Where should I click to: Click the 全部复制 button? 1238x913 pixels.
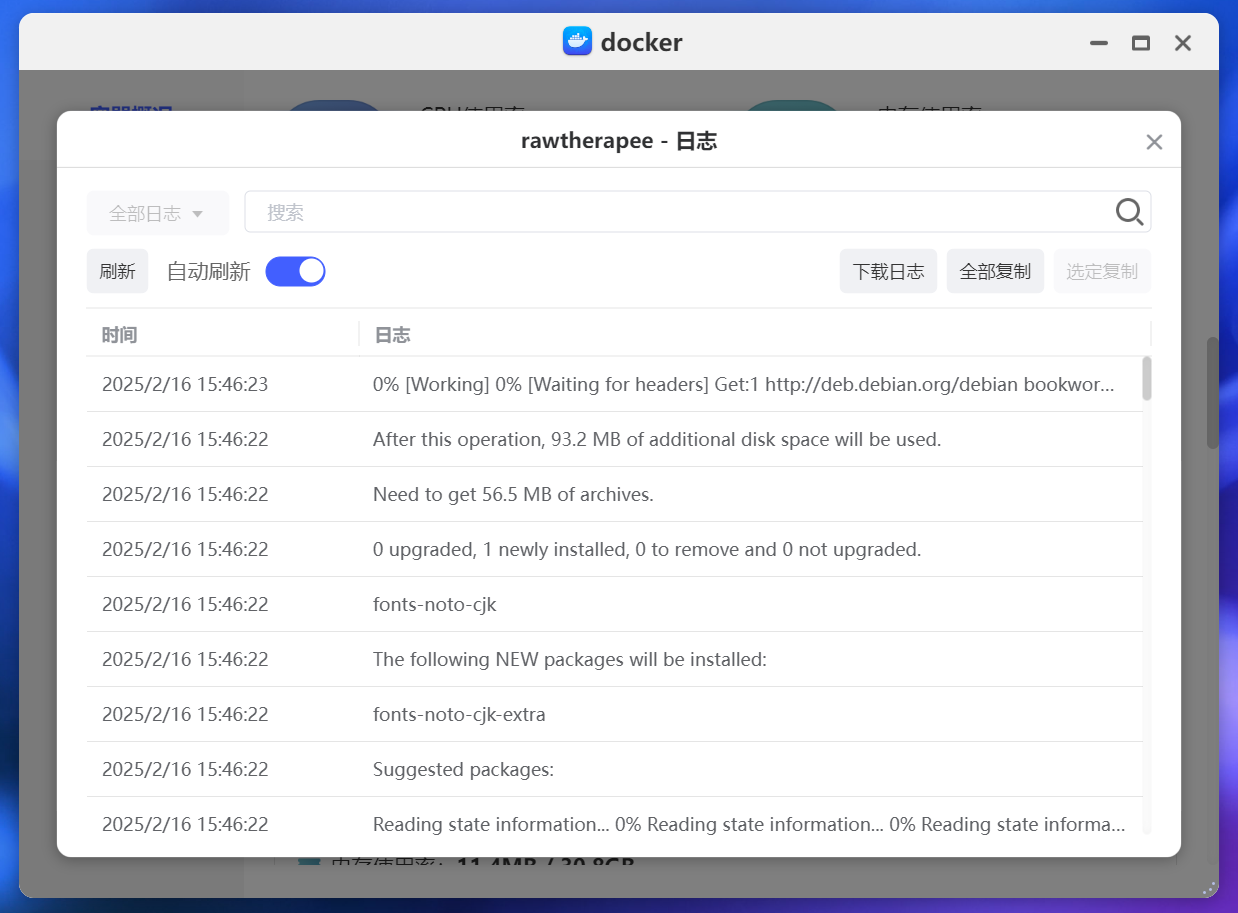995,271
